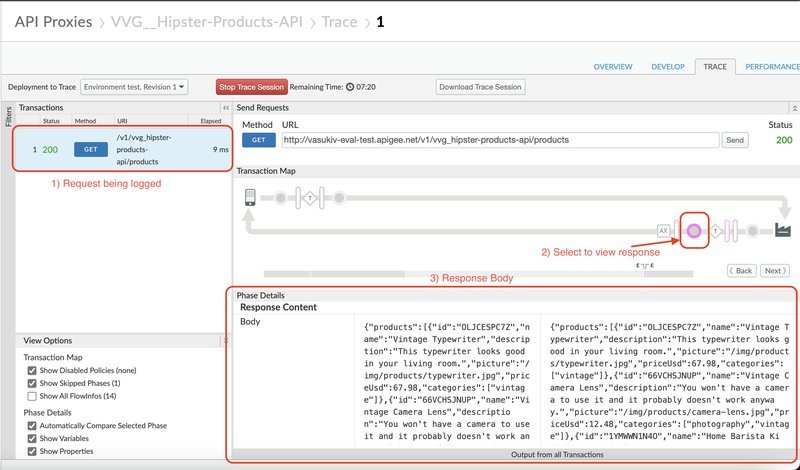Toggle Show Disabled Policies (none) checkbox

32,370
